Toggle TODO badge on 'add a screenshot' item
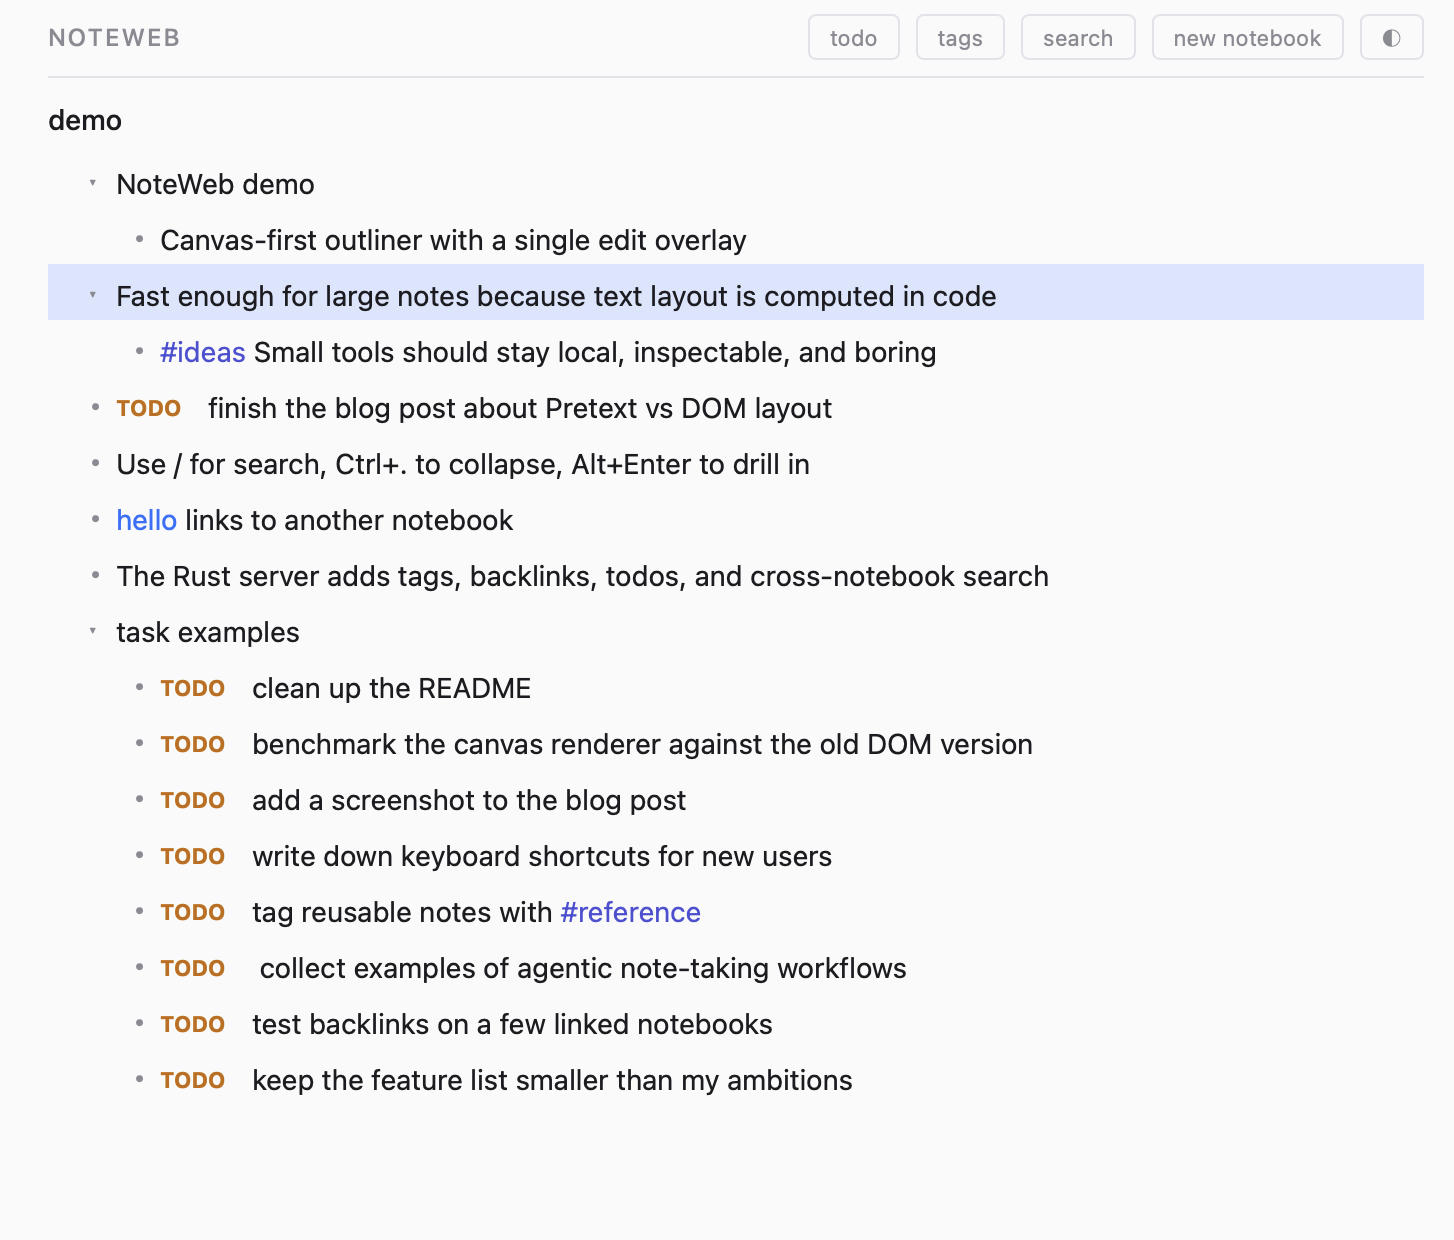This screenshot has width=1454, height=1240. point(192,800)
